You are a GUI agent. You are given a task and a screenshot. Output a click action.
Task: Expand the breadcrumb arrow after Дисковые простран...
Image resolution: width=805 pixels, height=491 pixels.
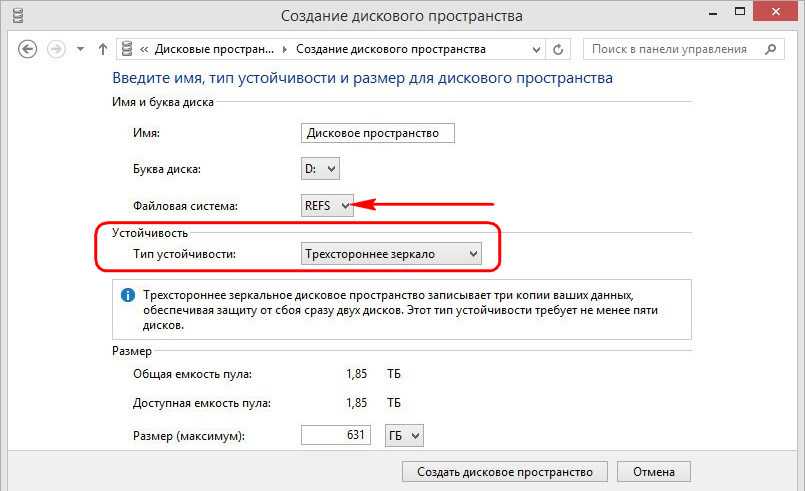285,49
